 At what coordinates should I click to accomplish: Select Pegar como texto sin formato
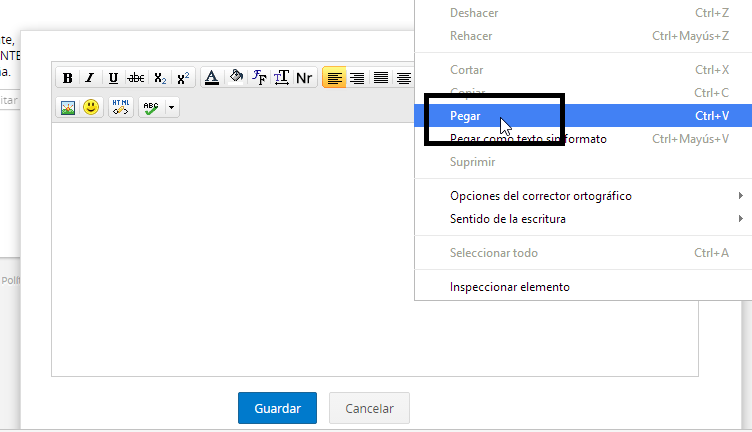(583, 139)
